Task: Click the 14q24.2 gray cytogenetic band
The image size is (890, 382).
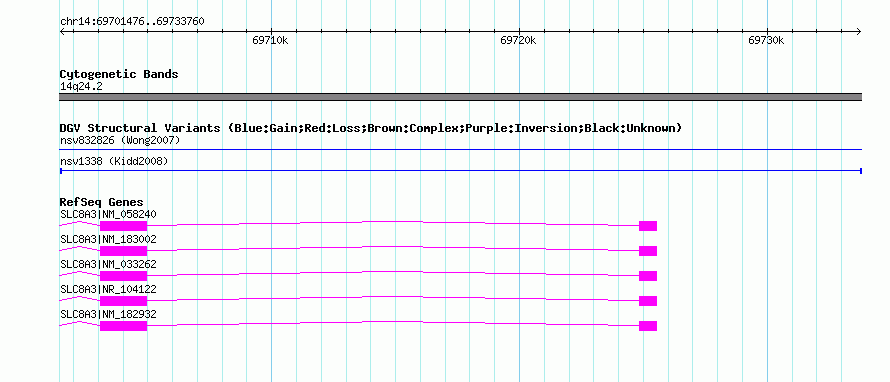Action: coord(460,97)
